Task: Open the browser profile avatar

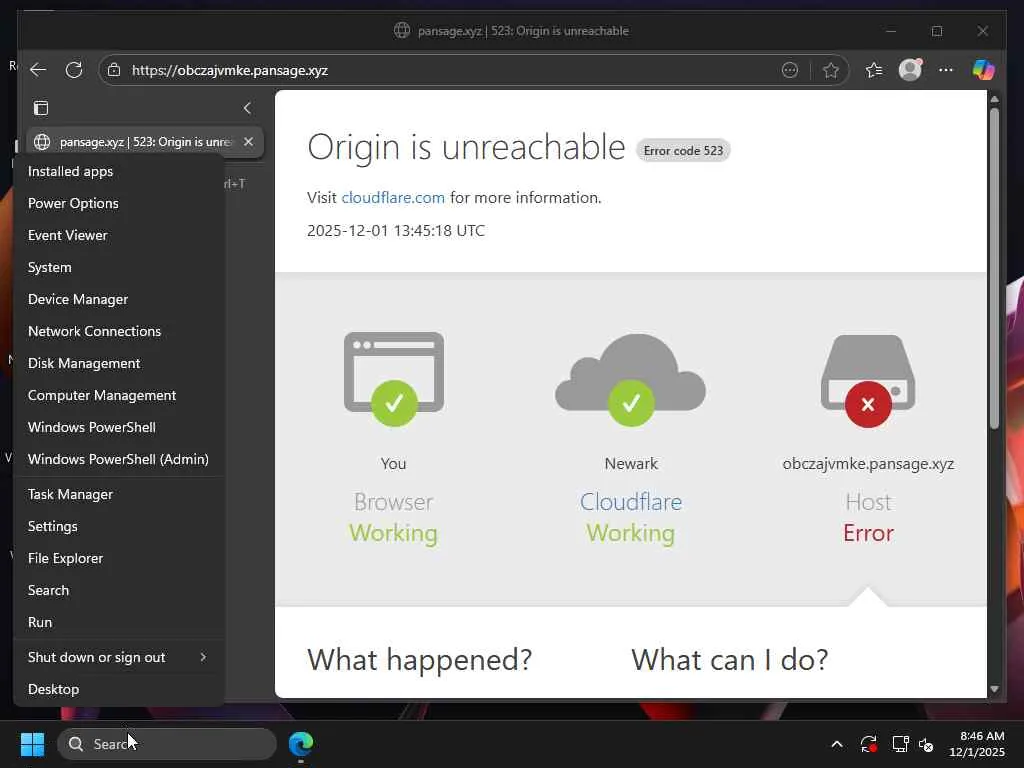Action: point(910,70)
